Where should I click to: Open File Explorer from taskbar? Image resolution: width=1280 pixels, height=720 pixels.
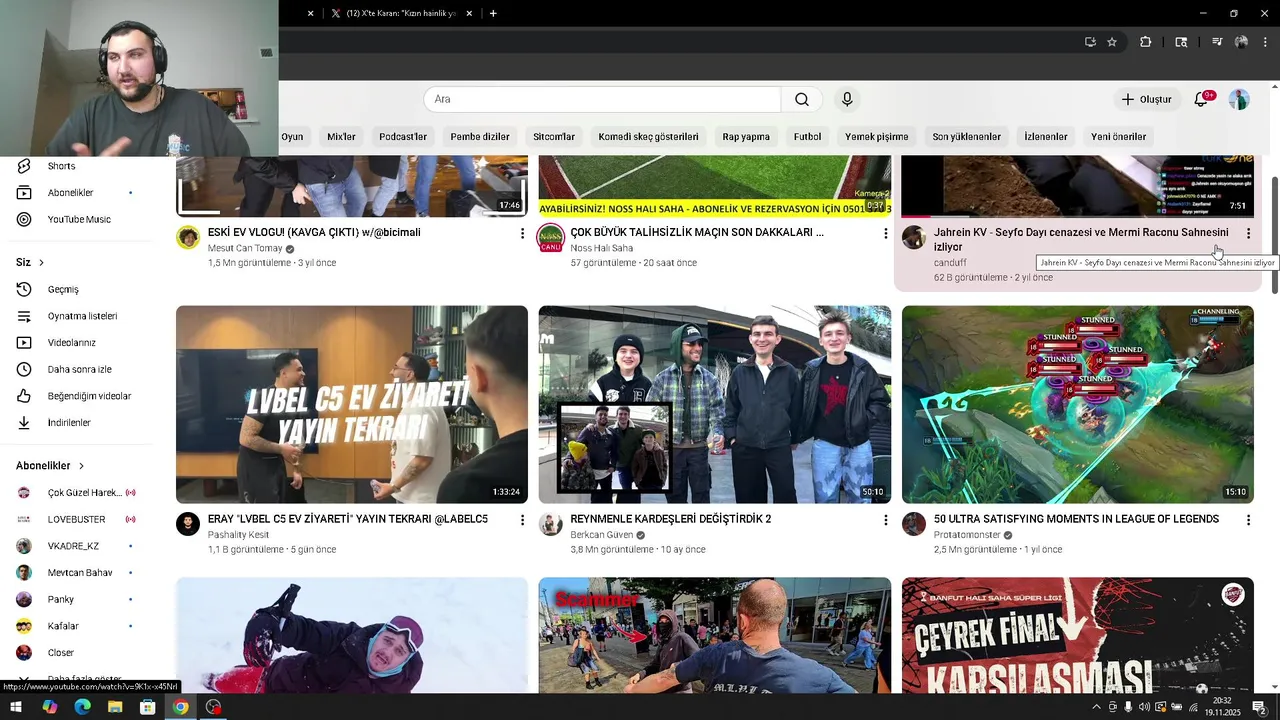pyautogui.click(x=115, y=707)
